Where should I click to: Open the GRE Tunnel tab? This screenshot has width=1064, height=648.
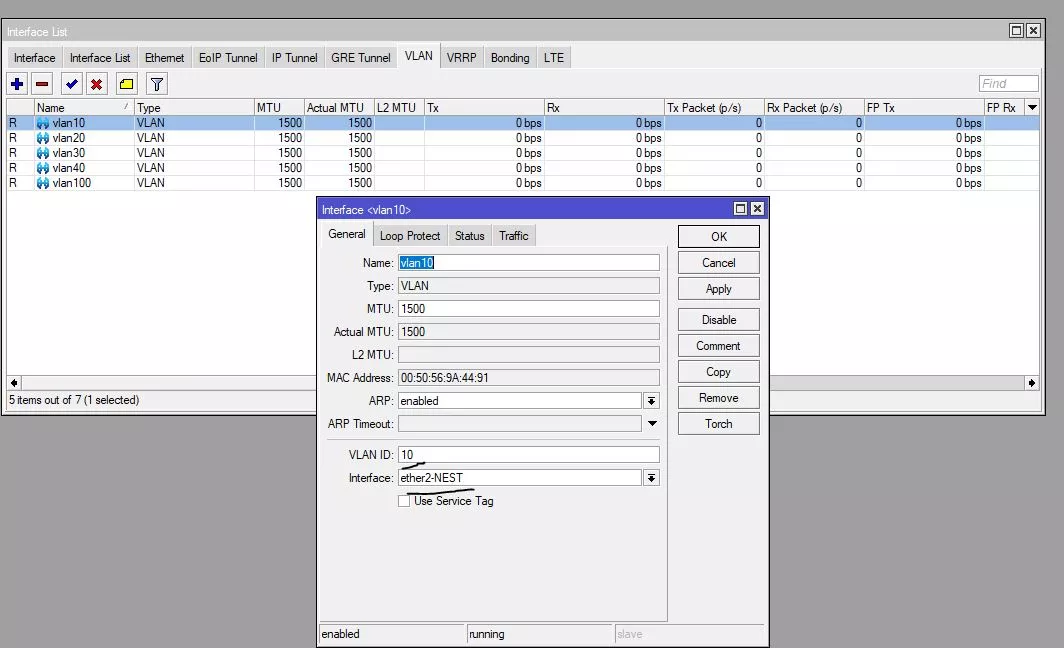pos(361,58)
